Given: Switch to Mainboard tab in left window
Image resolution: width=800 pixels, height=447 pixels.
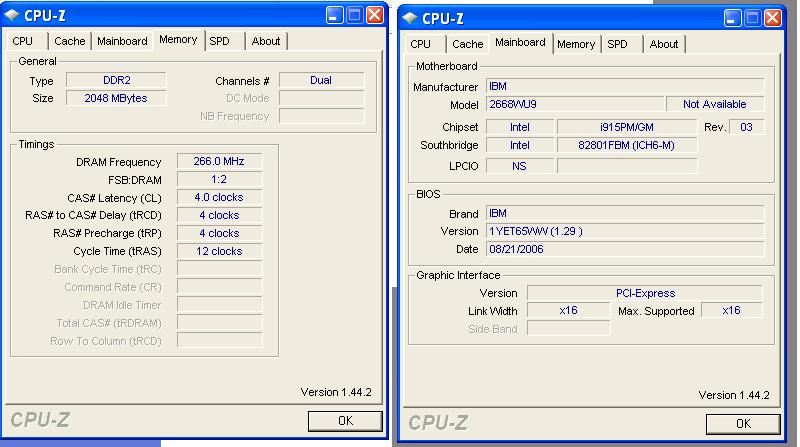Looking at the screenshot, I should click(122, 41).
